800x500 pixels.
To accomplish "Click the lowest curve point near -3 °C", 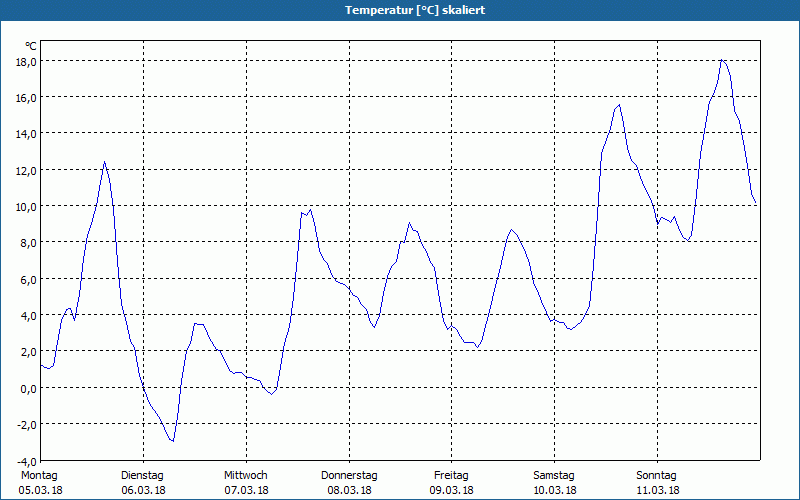I will click(x=173, y=441).
